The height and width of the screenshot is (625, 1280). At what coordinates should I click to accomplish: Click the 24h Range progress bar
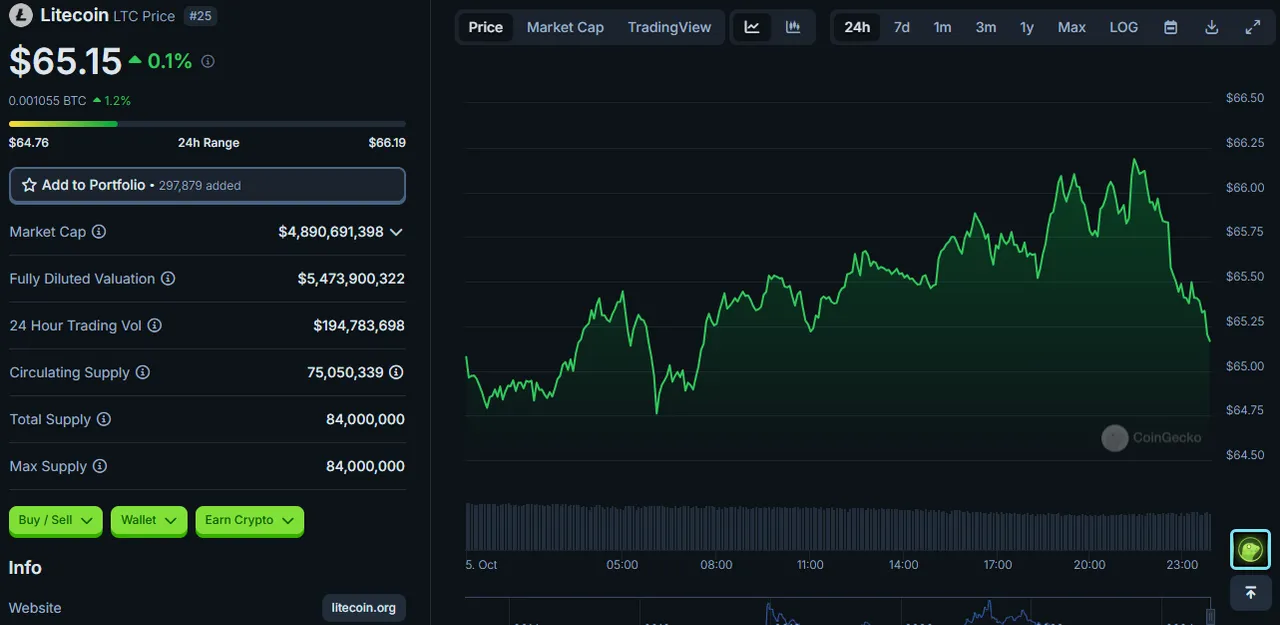tap(207, 124)
